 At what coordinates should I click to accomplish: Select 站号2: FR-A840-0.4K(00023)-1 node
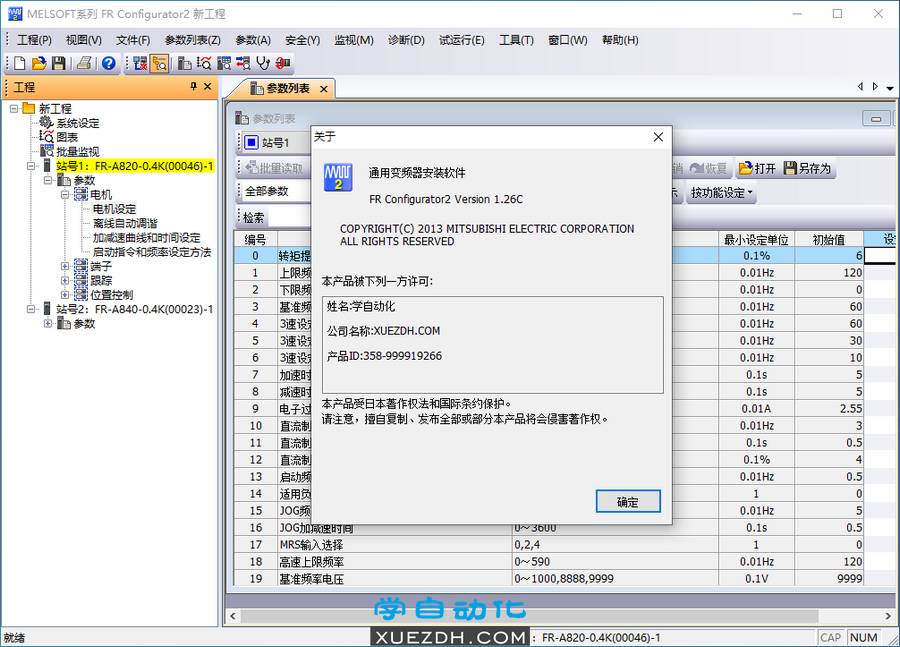tap(134, 309)
